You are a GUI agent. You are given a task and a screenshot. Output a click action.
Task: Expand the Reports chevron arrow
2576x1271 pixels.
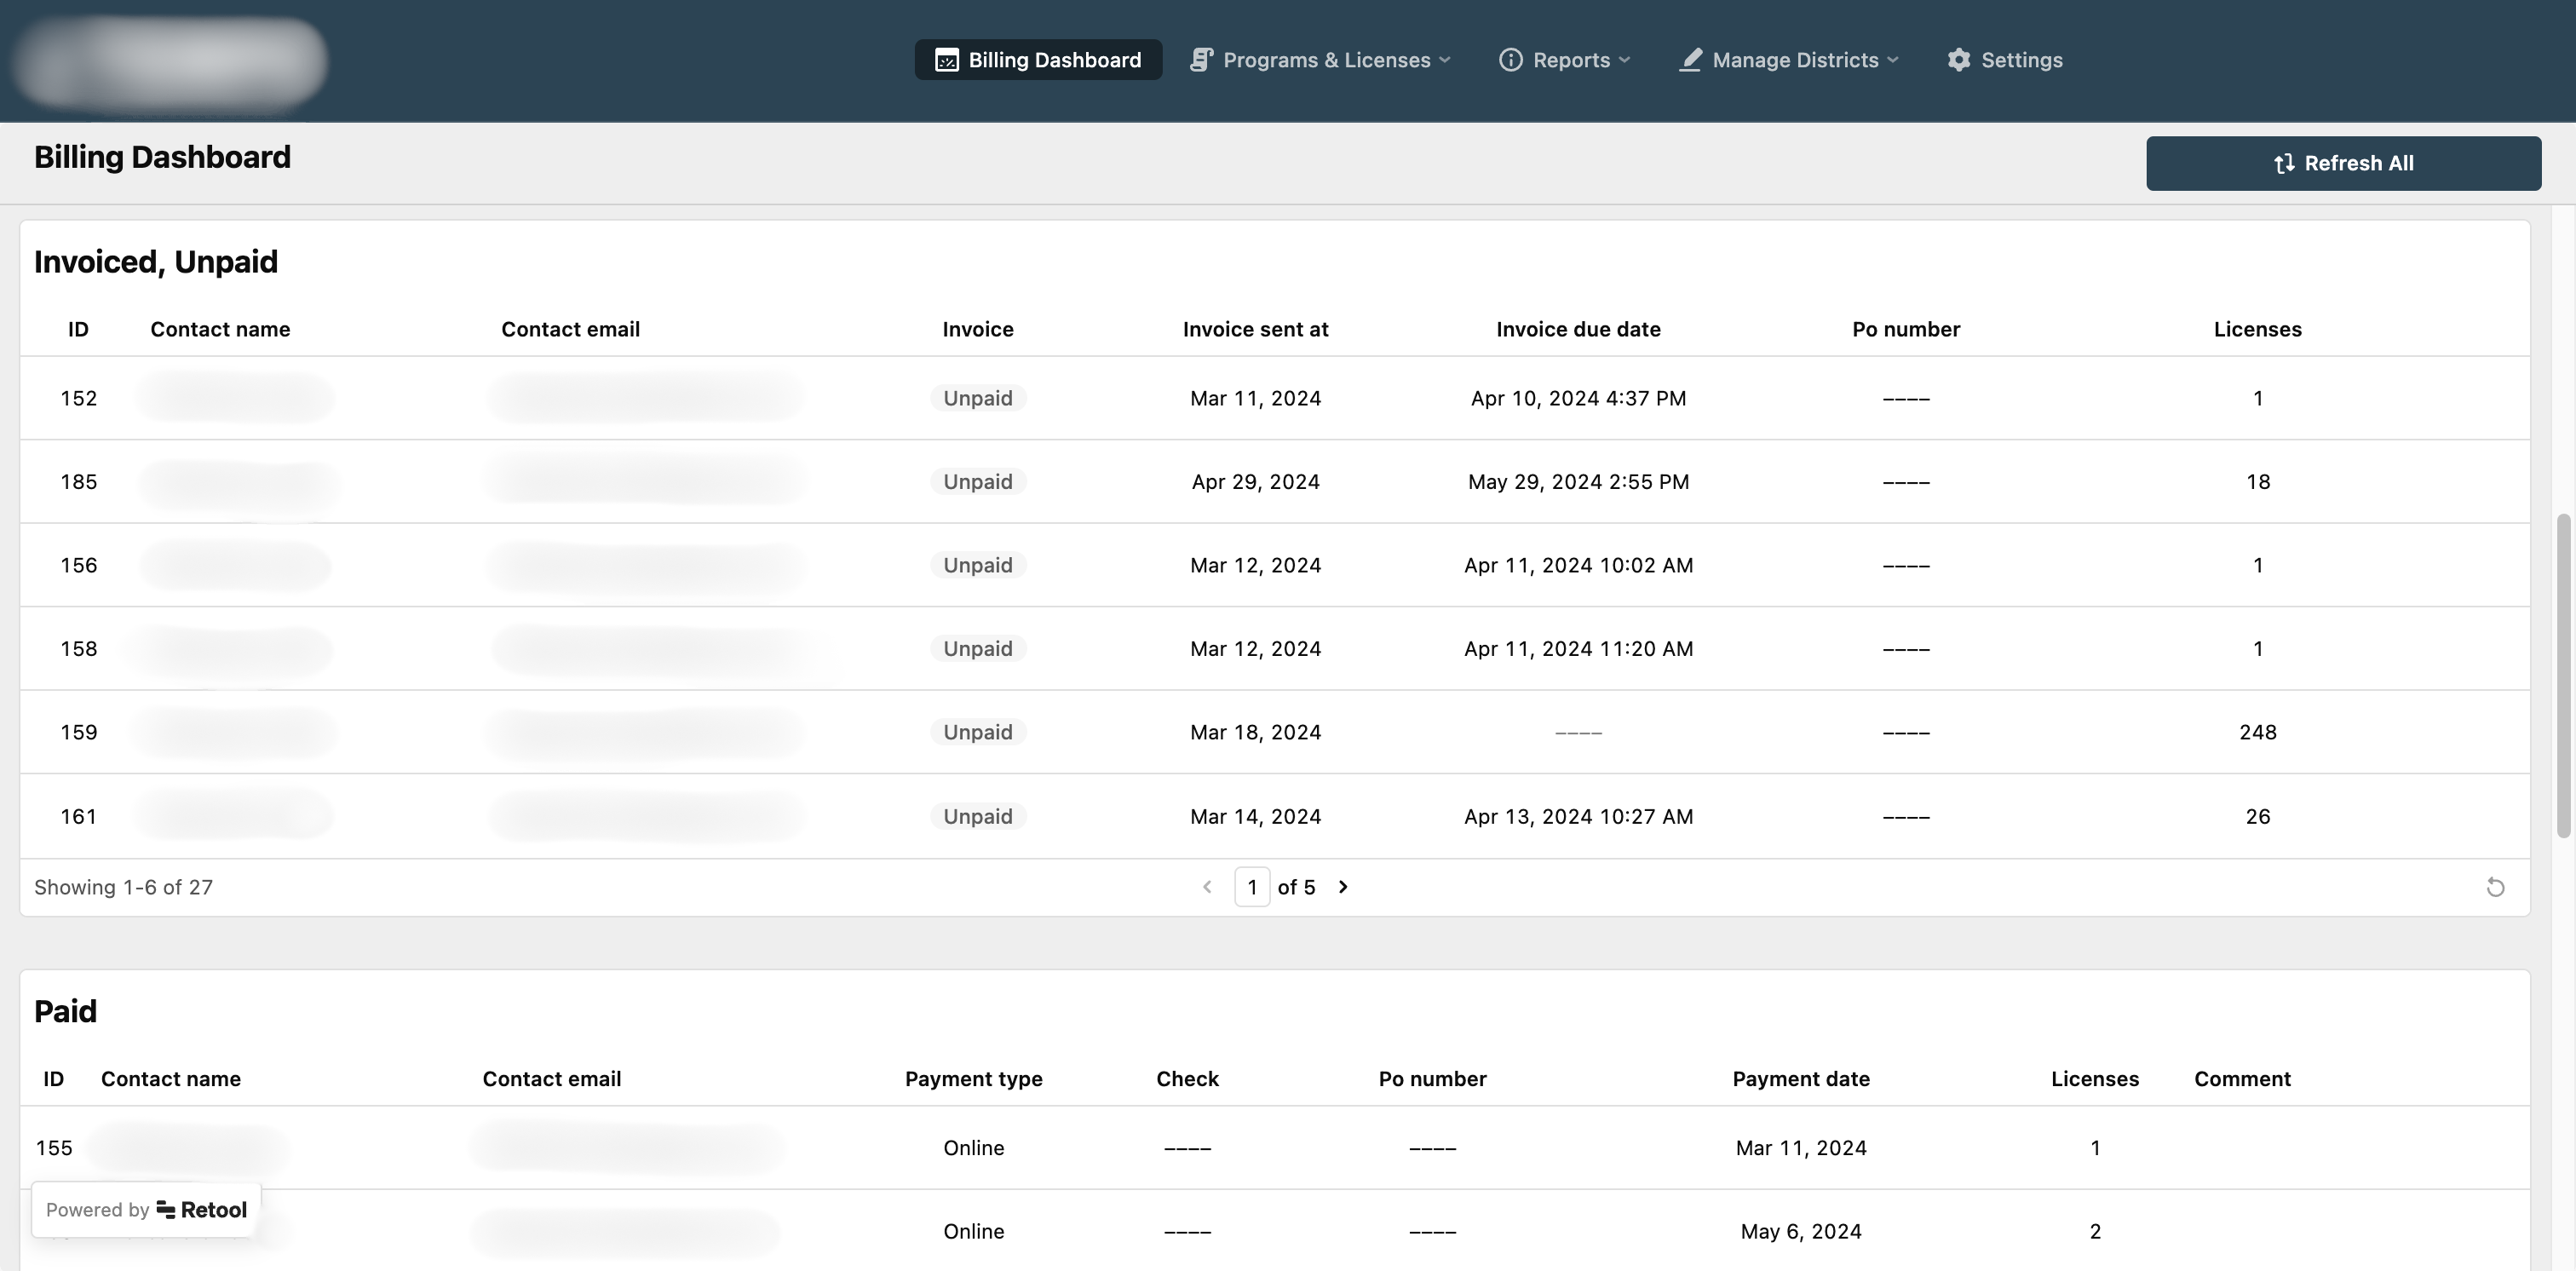point(1624,60)
